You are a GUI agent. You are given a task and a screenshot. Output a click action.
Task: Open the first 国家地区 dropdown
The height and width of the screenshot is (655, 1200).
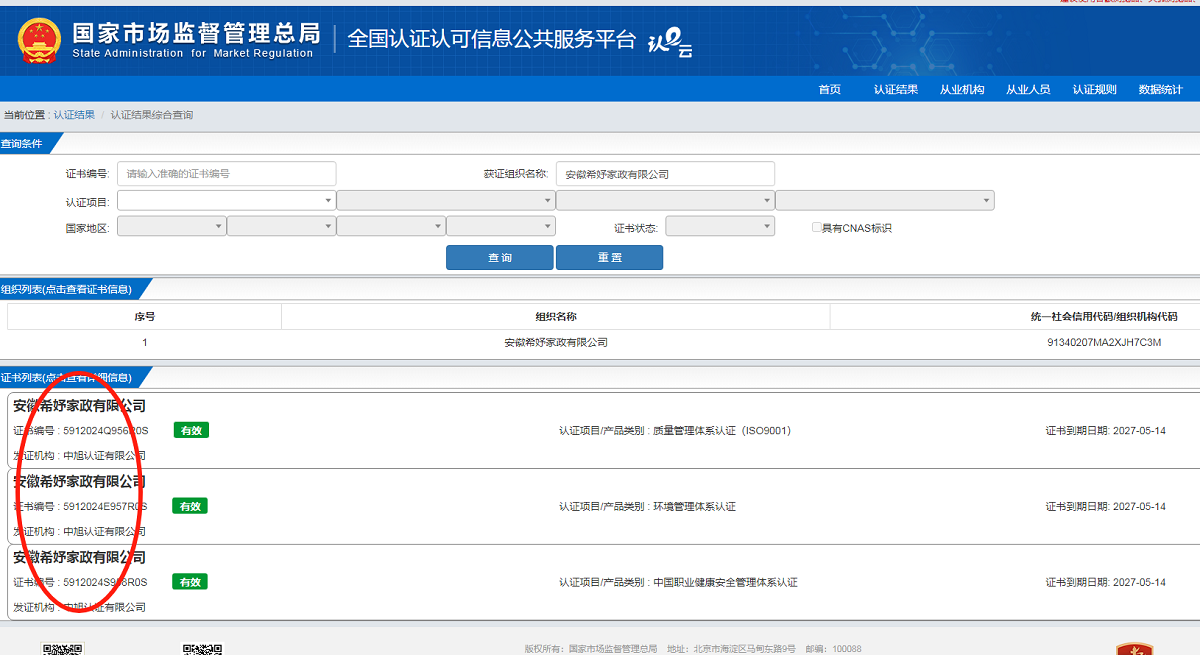click(171, 227)
